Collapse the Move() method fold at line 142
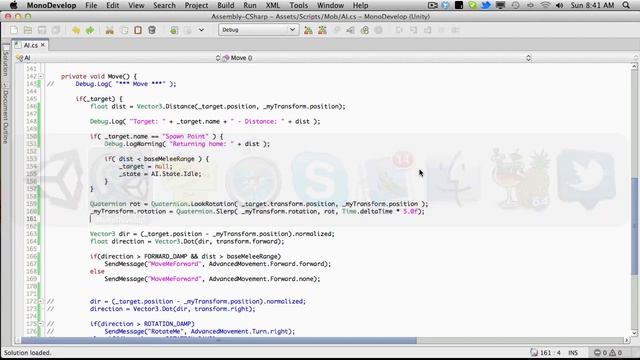Image resolution: width=640 pixels, height=360 pixels. [x=41, y=76]
